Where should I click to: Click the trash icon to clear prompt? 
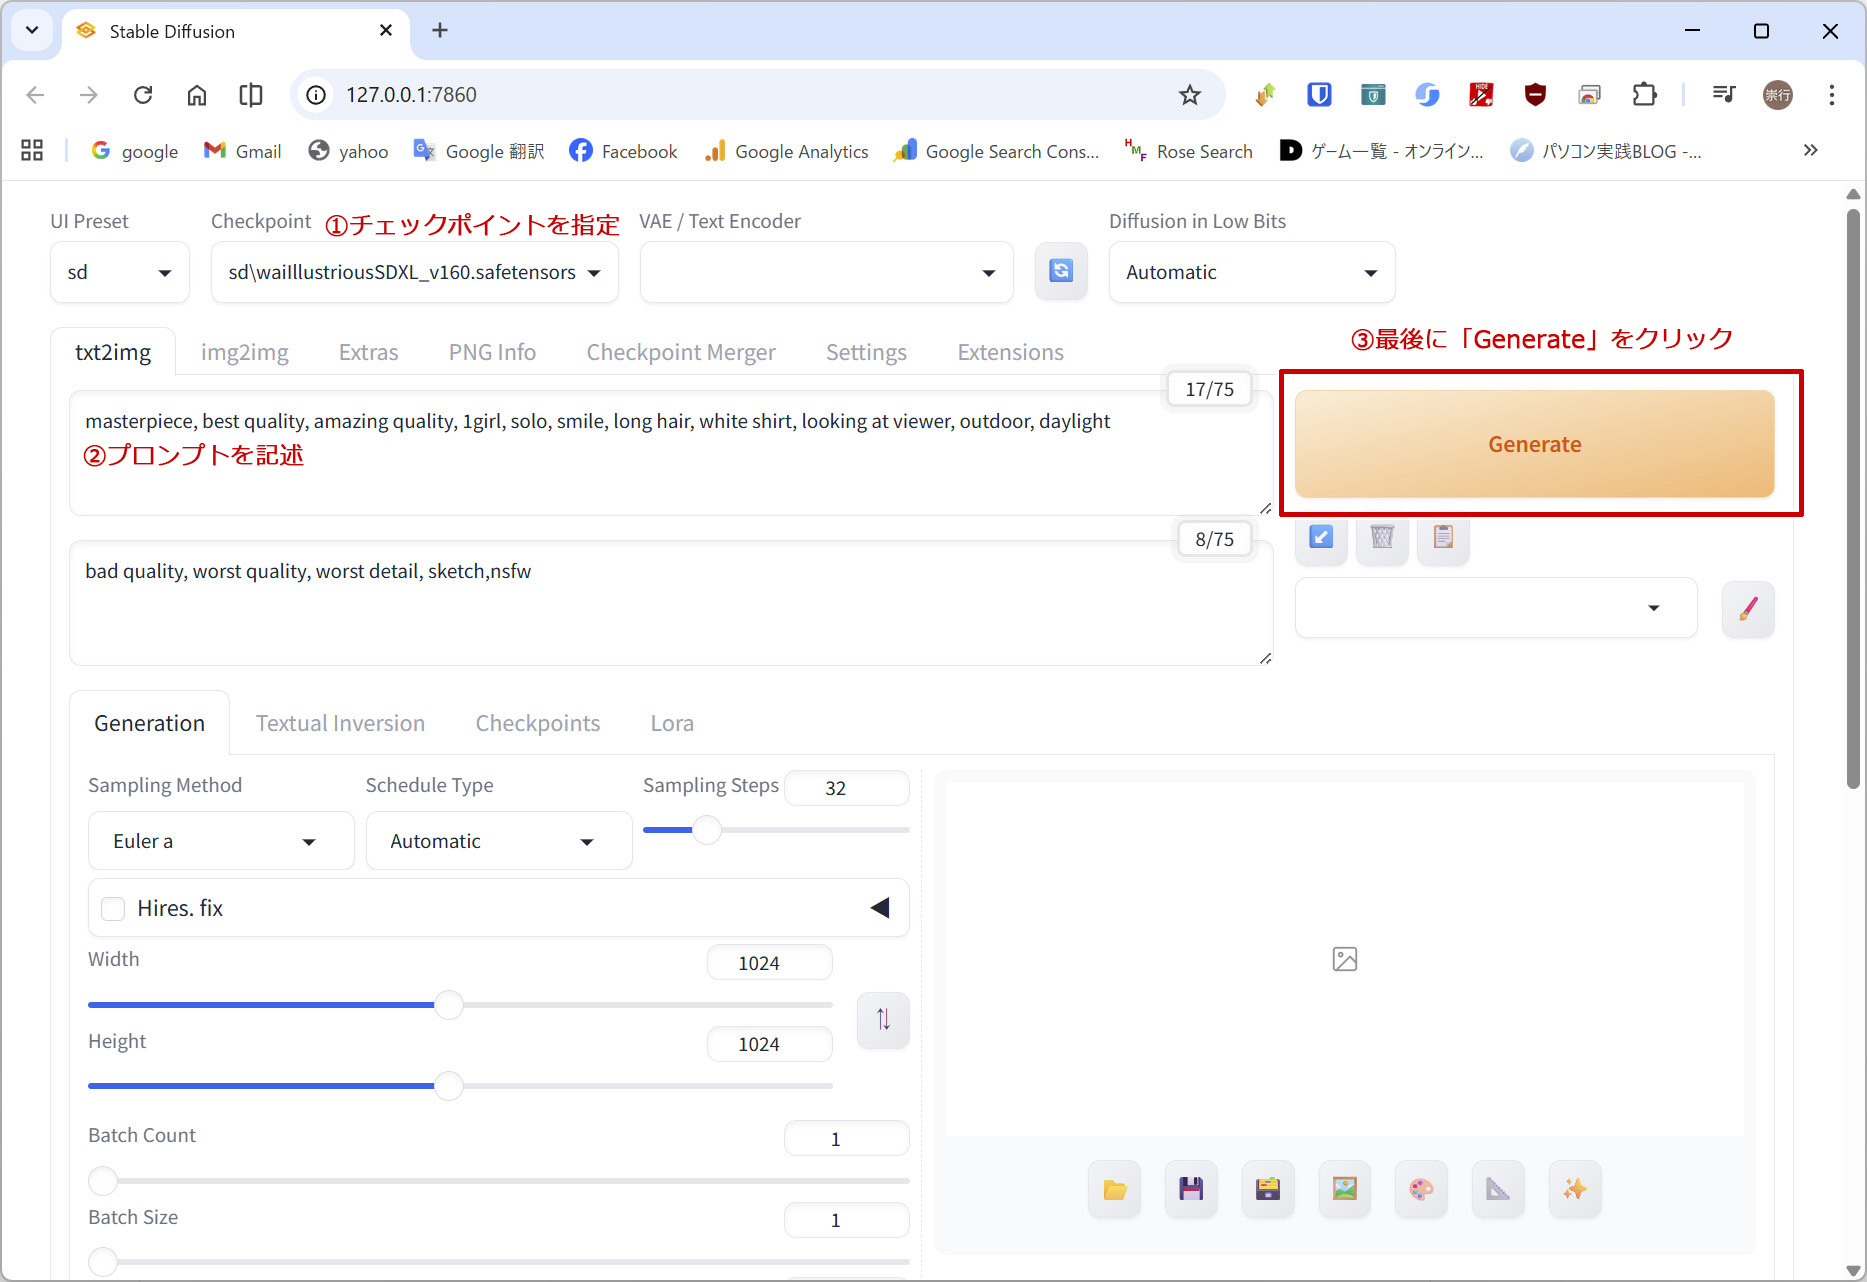1382,538
